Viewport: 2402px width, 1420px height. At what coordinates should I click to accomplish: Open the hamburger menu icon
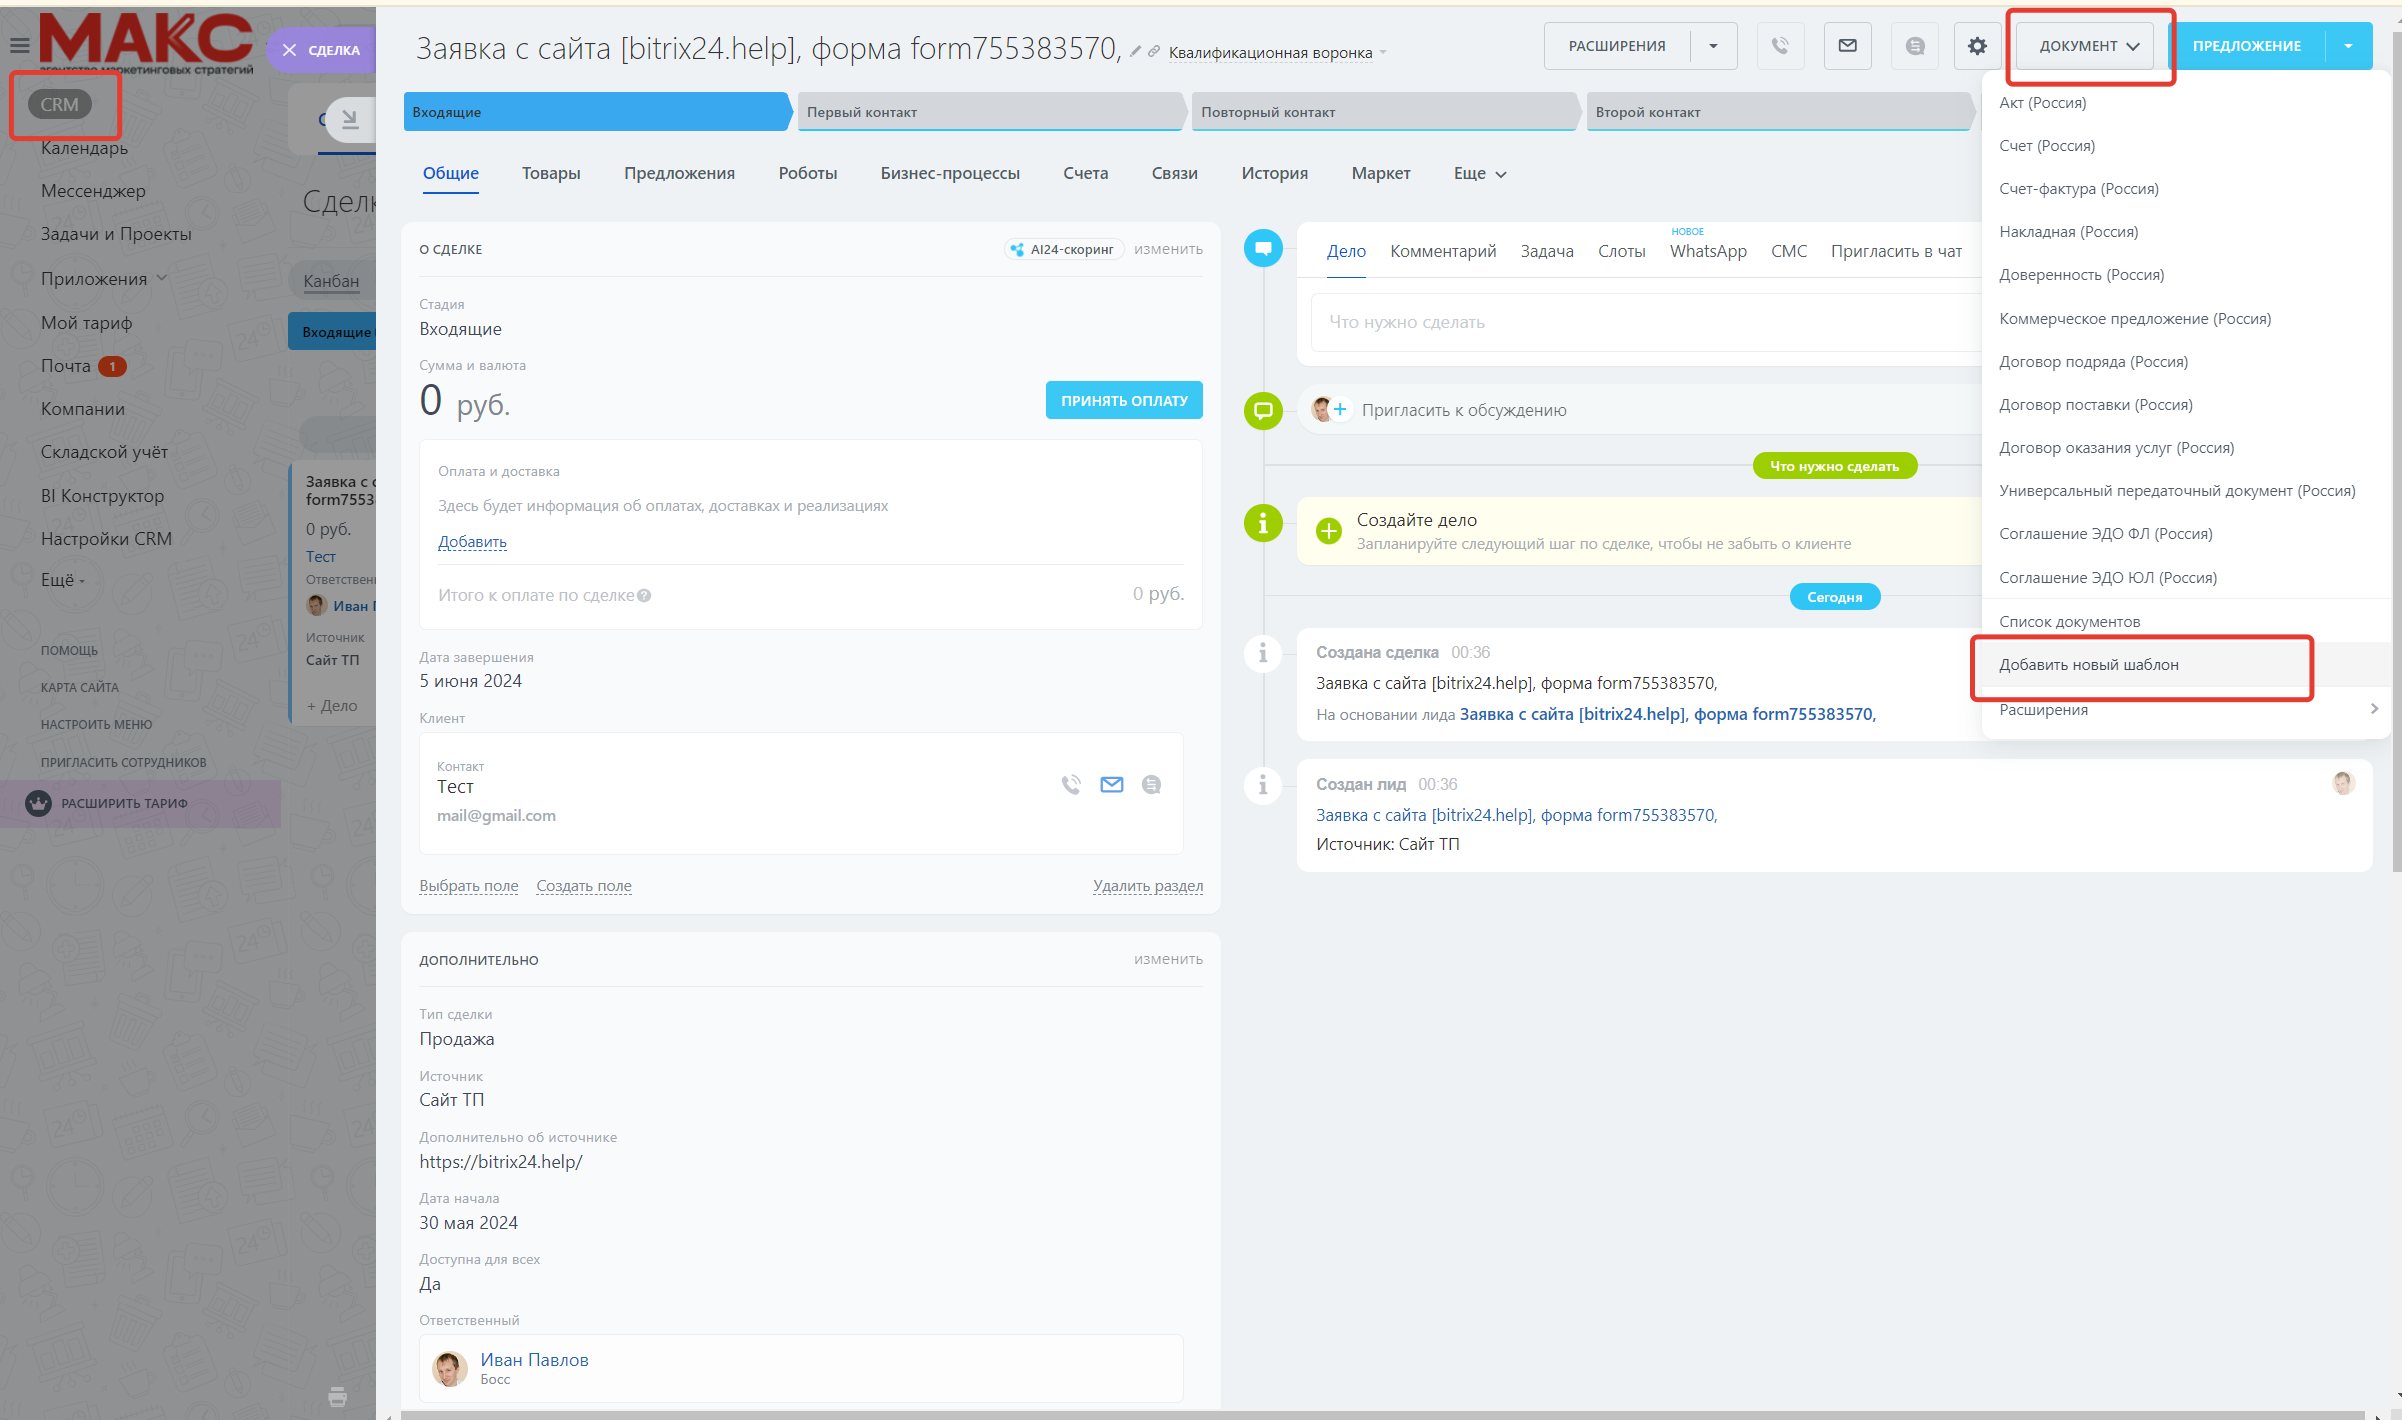(x=19, y=45)
